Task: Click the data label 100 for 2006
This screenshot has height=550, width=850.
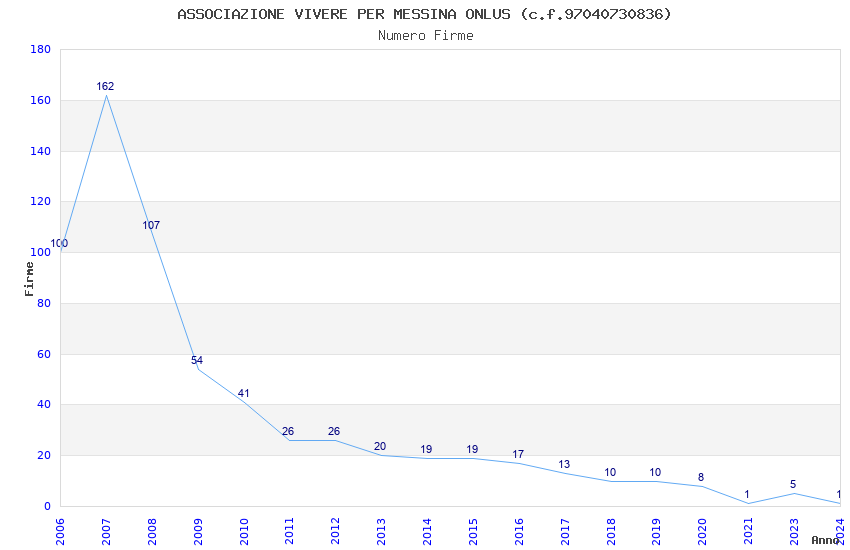Action: pyautogui.click(x=59, y=243)
